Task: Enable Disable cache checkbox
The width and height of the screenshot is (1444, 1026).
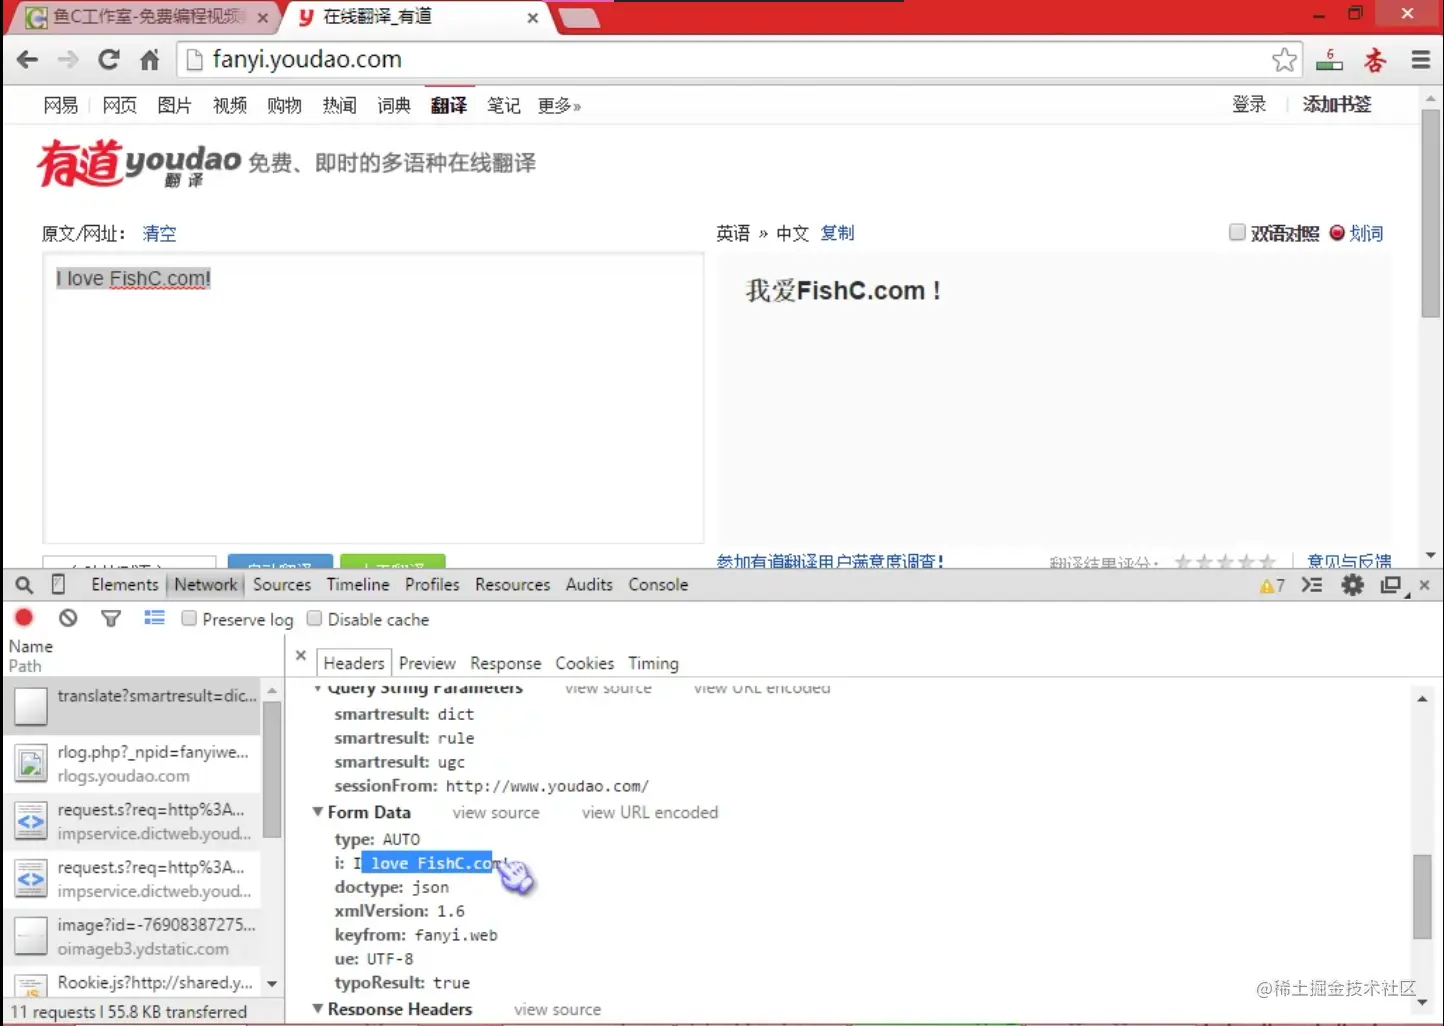Action: coord(314,618)
